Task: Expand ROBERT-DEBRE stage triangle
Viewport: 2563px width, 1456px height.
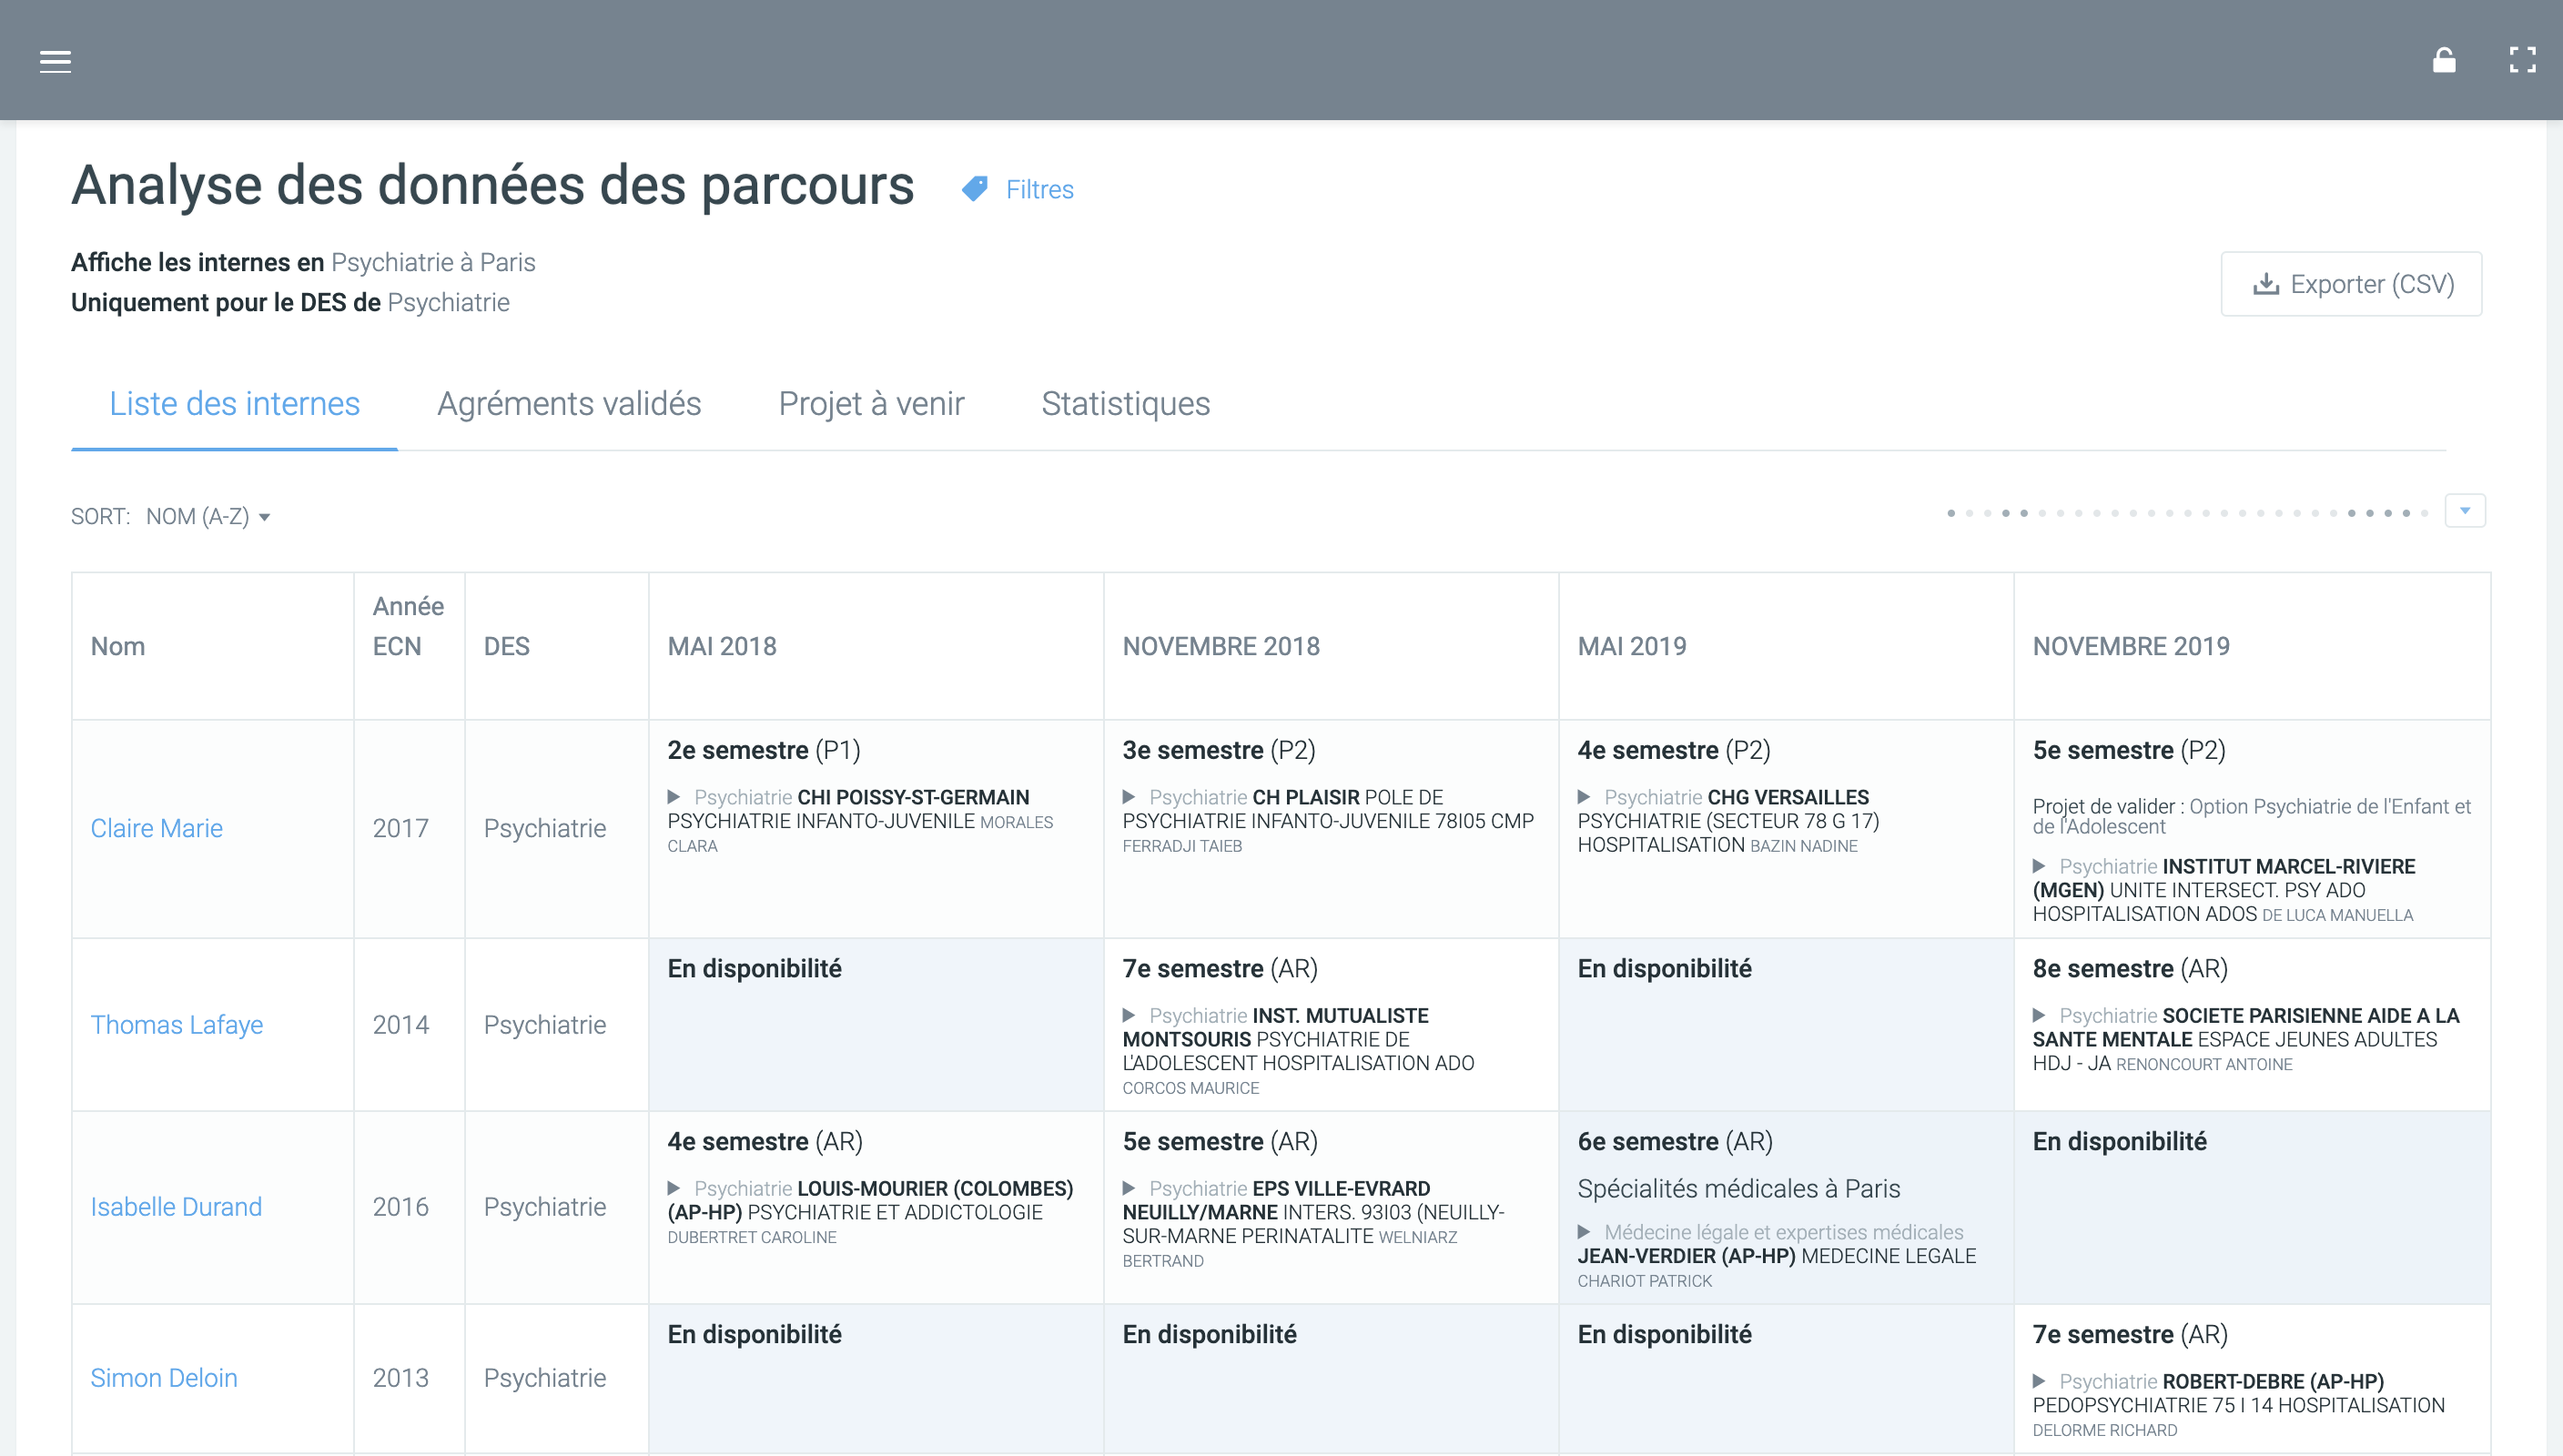Action: click(2039, 1381)
